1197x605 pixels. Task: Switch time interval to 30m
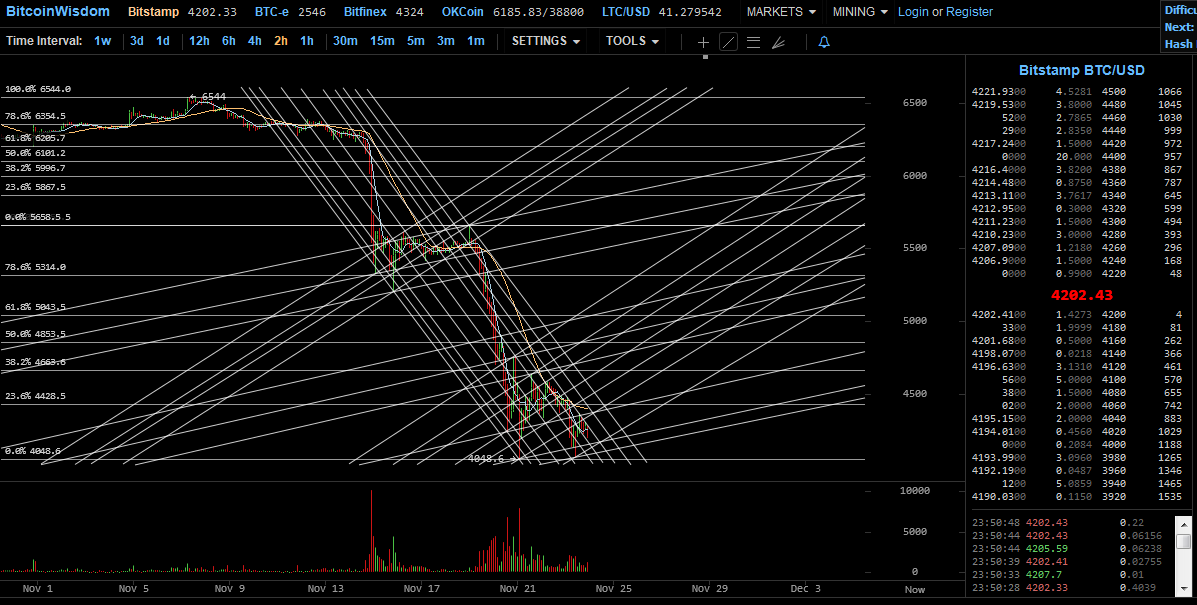(x=345, y=41)
